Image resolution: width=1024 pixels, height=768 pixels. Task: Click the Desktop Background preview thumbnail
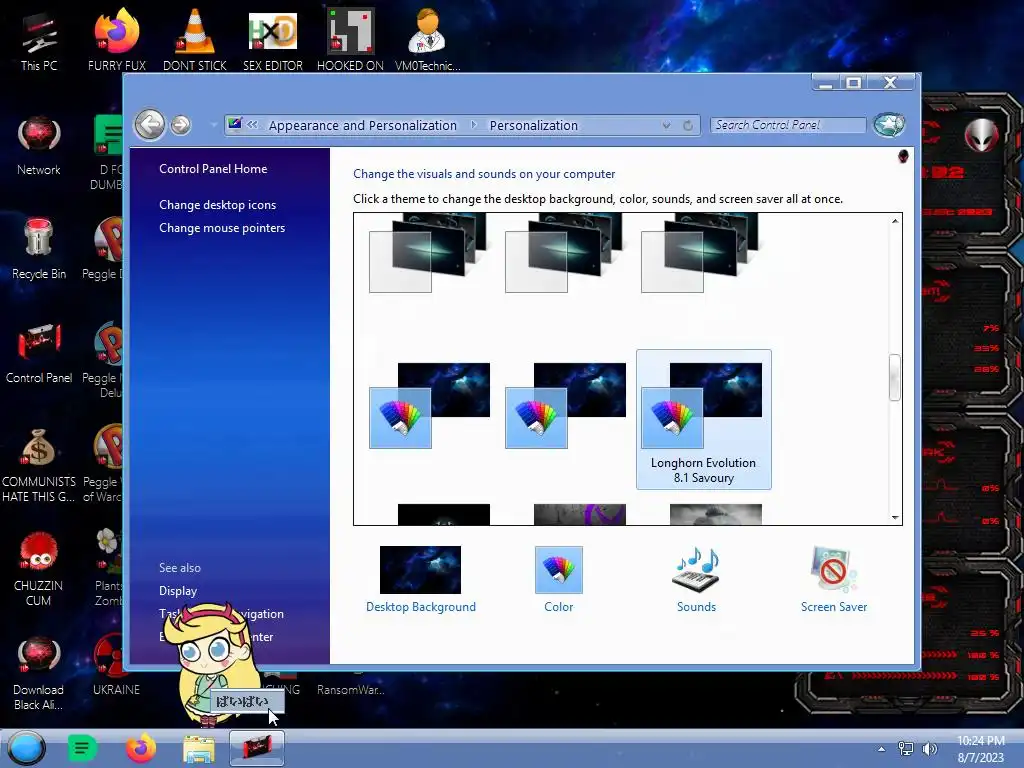coord(420,569)
